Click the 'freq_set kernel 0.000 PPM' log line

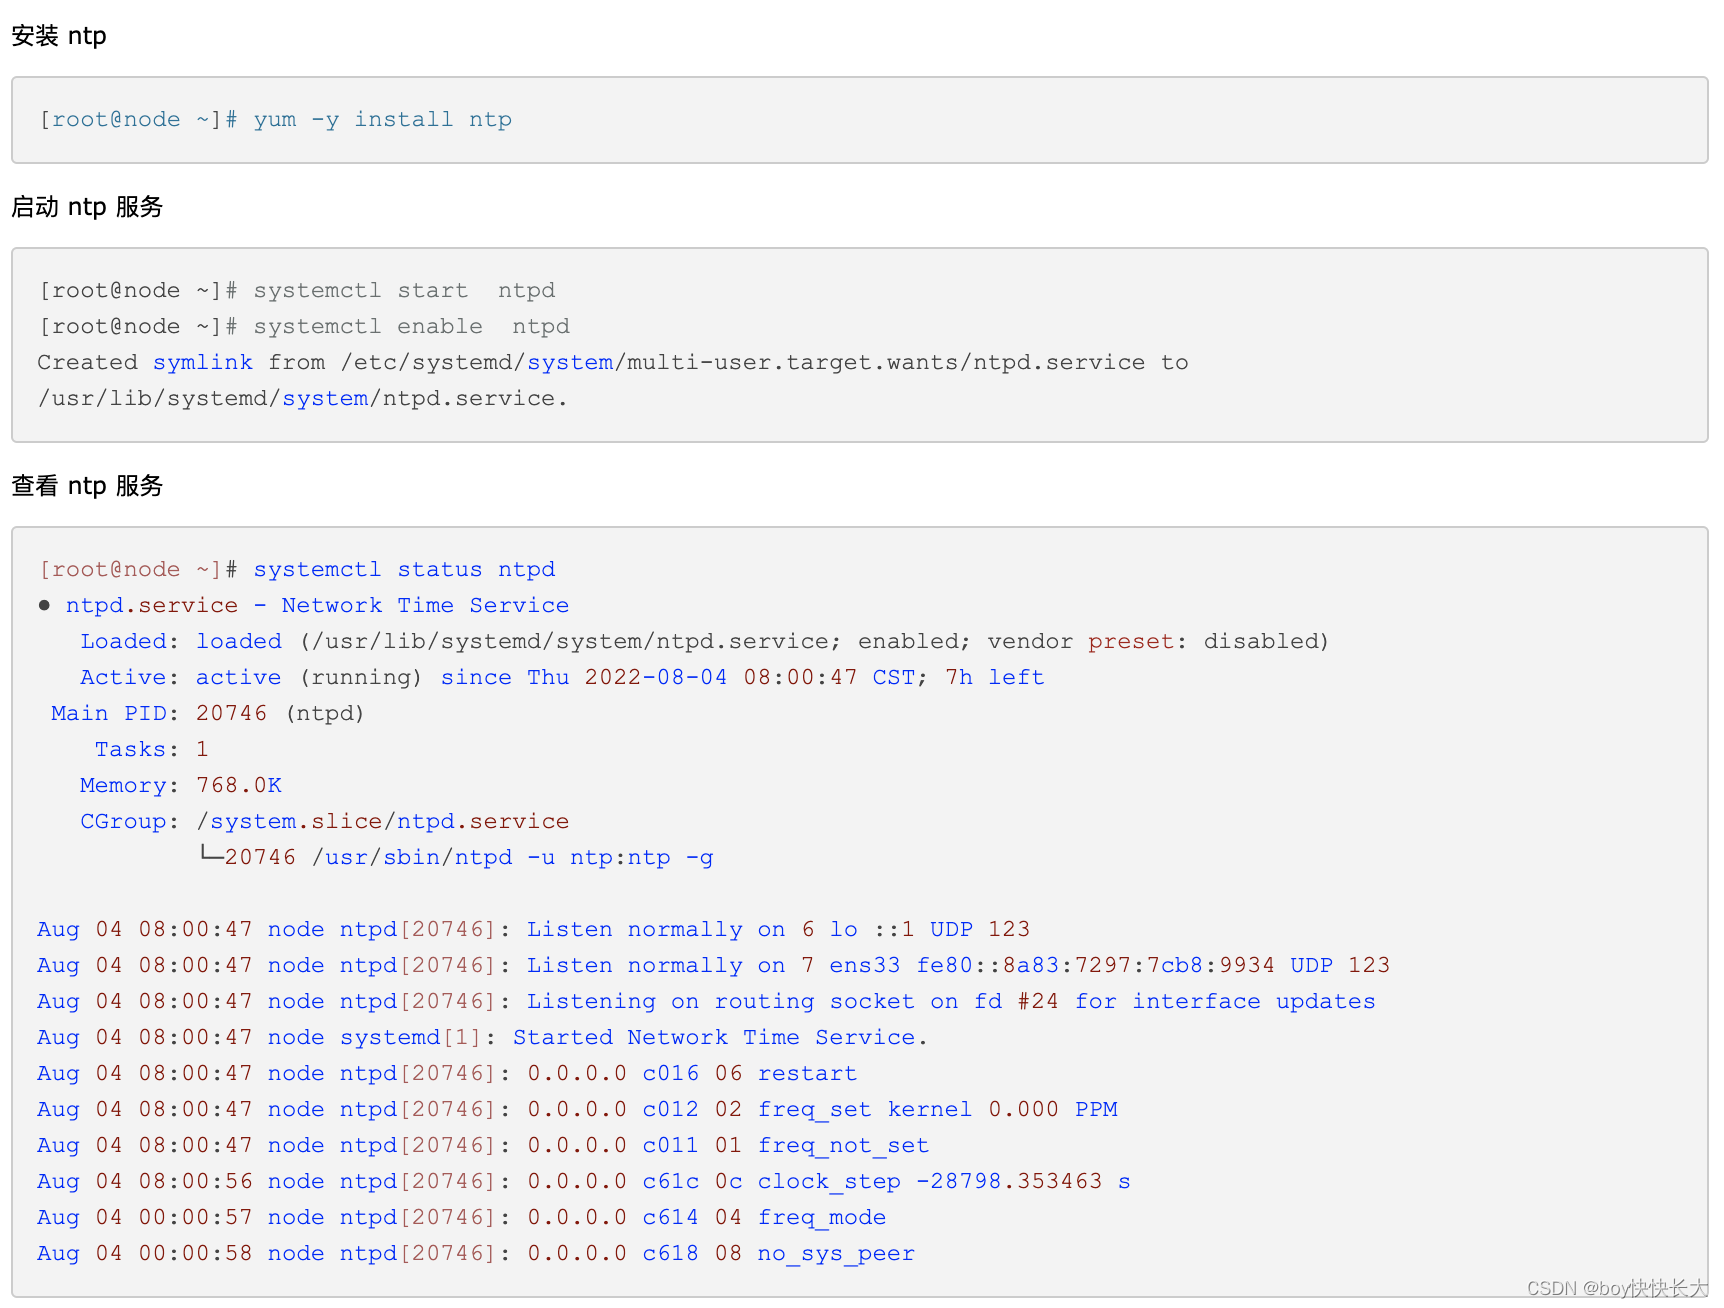pyautogui.click(x=578, y=1110)
